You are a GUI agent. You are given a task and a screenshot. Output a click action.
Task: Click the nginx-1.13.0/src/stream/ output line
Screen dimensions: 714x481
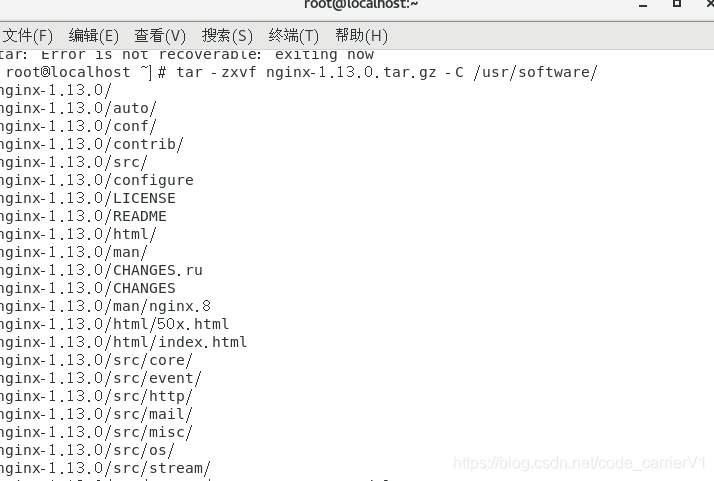coord(105,468)
